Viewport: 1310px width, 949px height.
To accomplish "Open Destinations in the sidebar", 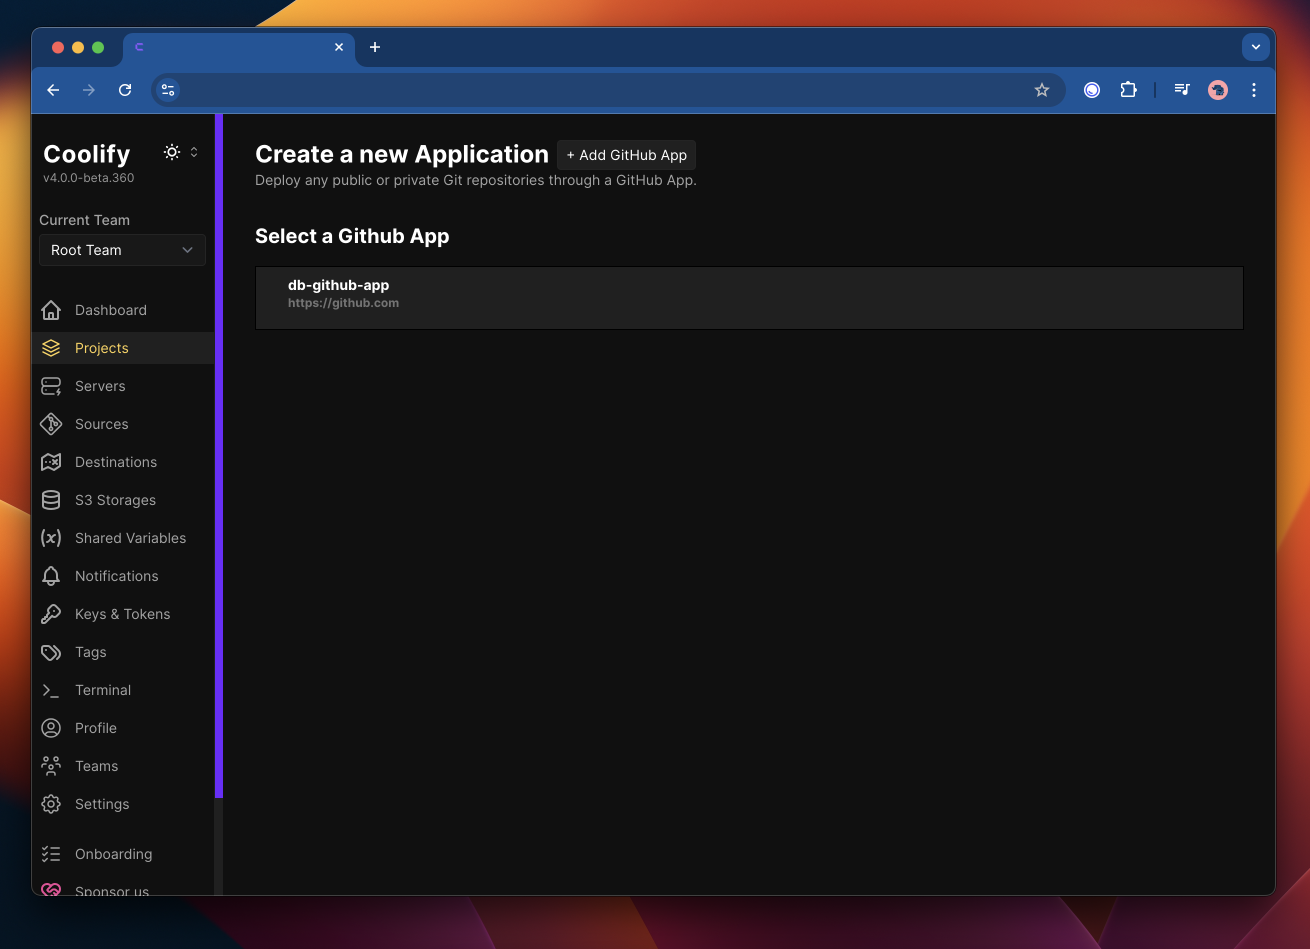I will pyautogui.click(x=122, y=462).
